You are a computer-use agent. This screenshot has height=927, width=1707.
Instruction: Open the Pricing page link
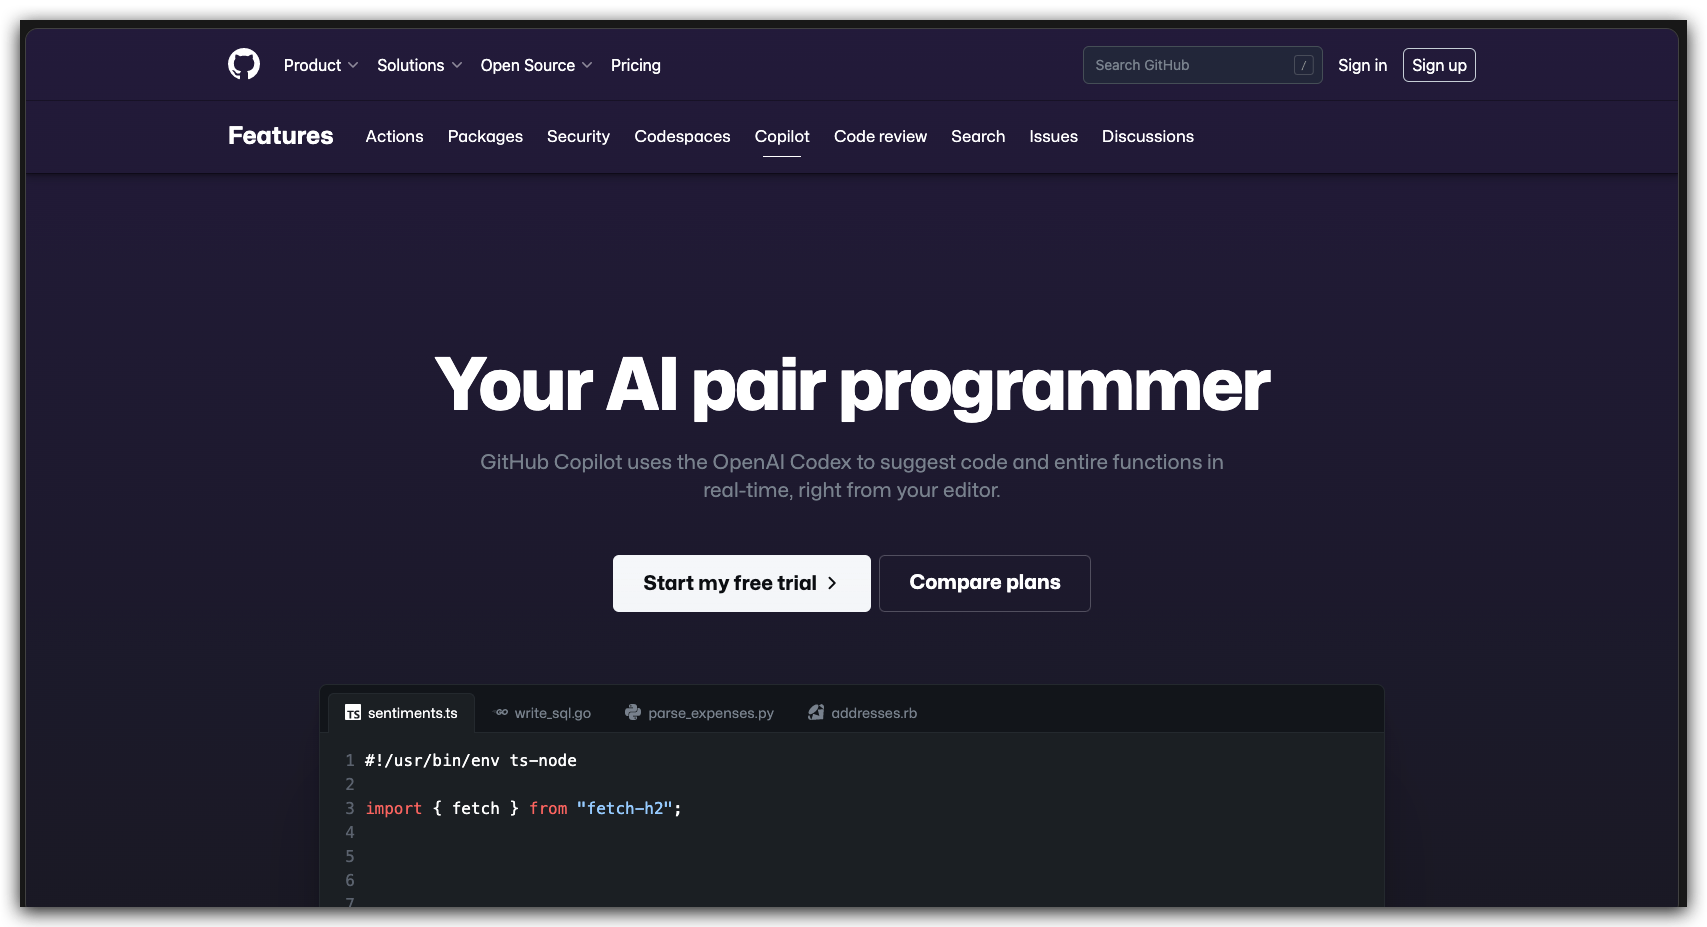click(636, 65)
